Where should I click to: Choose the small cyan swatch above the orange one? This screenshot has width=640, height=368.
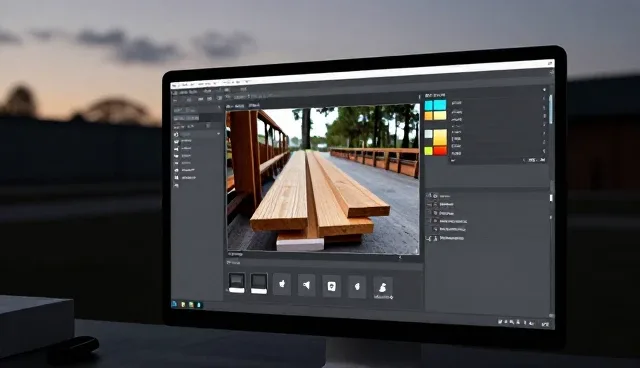pyautogui.click(x=428, y=106)
